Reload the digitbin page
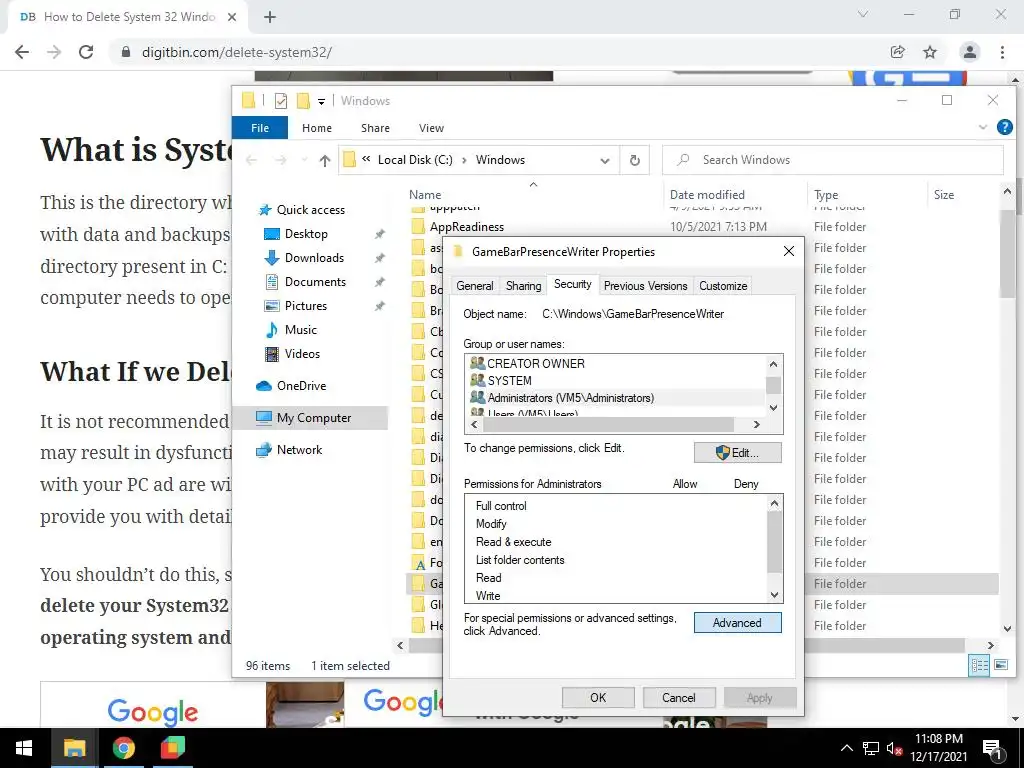This screenshot has height=768, width=1024. click(x=86, y=52)
